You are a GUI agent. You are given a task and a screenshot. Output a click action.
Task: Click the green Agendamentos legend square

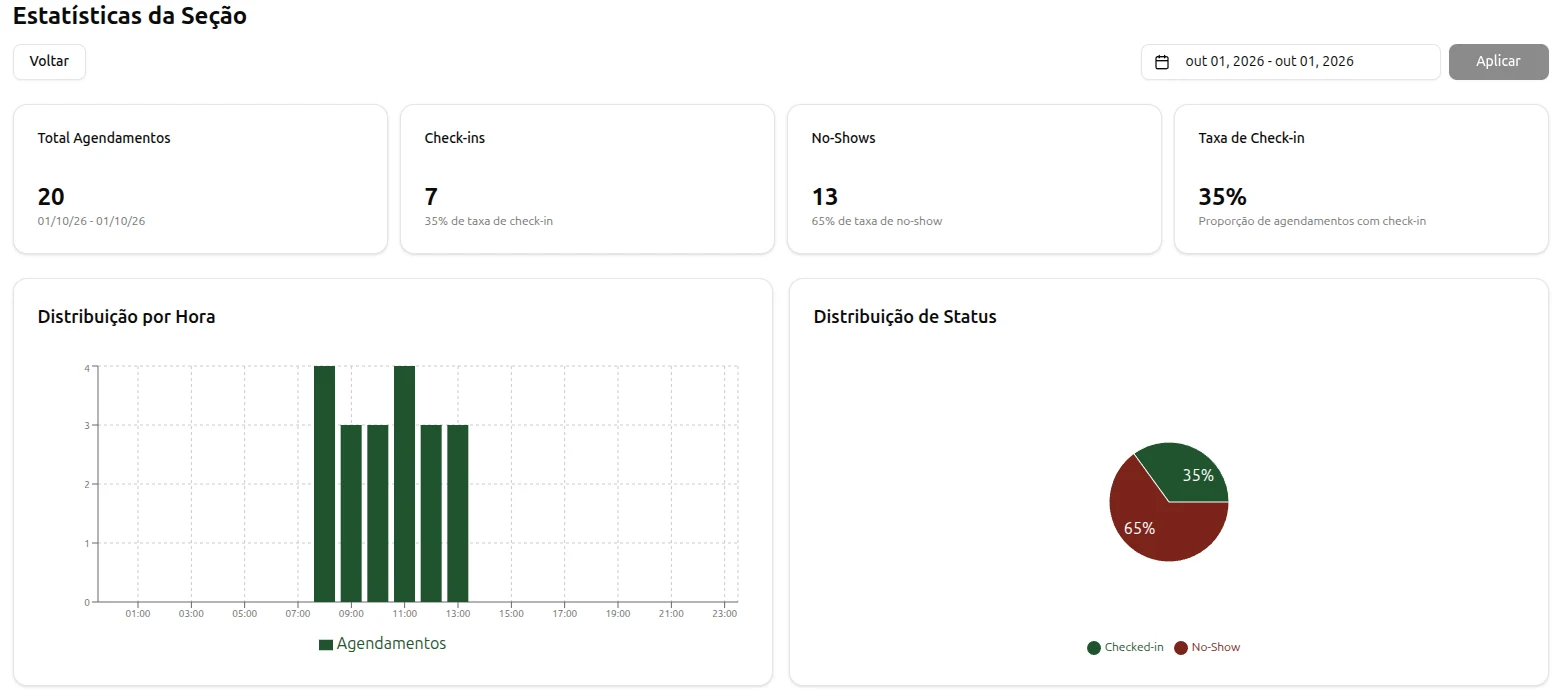326,645
